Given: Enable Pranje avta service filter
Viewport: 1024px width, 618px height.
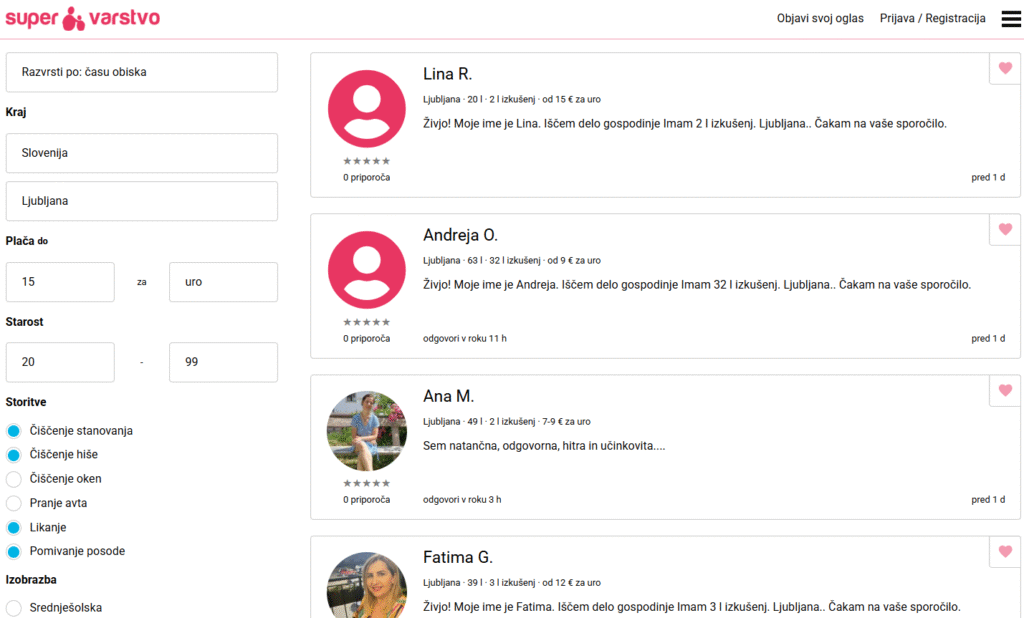Looking at the screenshot, I should 14,503.
